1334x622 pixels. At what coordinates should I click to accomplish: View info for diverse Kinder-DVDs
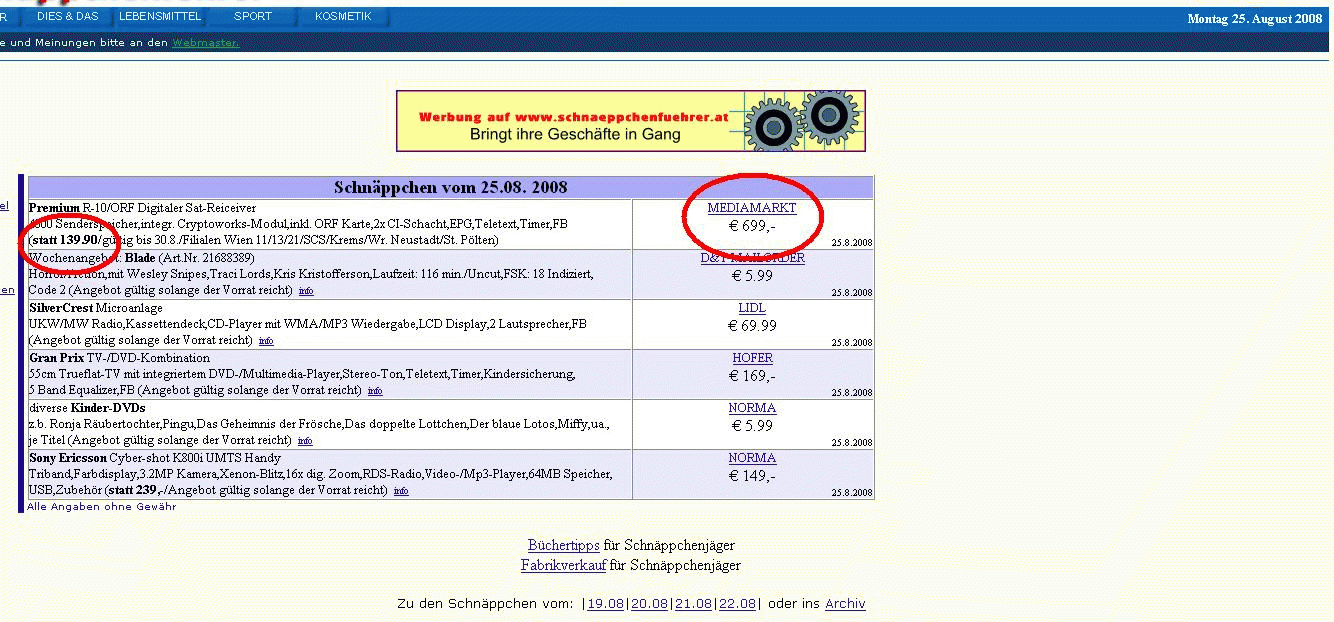point(305,442)
